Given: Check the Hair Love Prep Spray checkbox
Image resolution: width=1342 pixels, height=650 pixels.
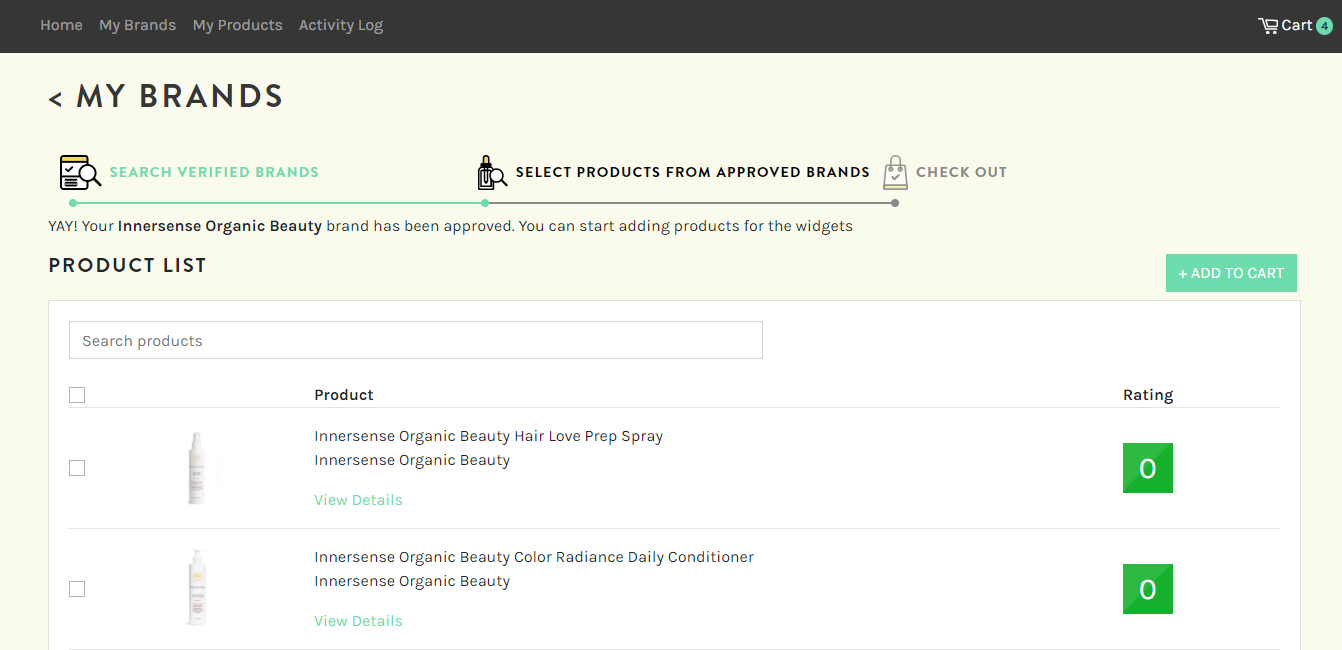Looking at the screenshot, I should pos(77,468).
